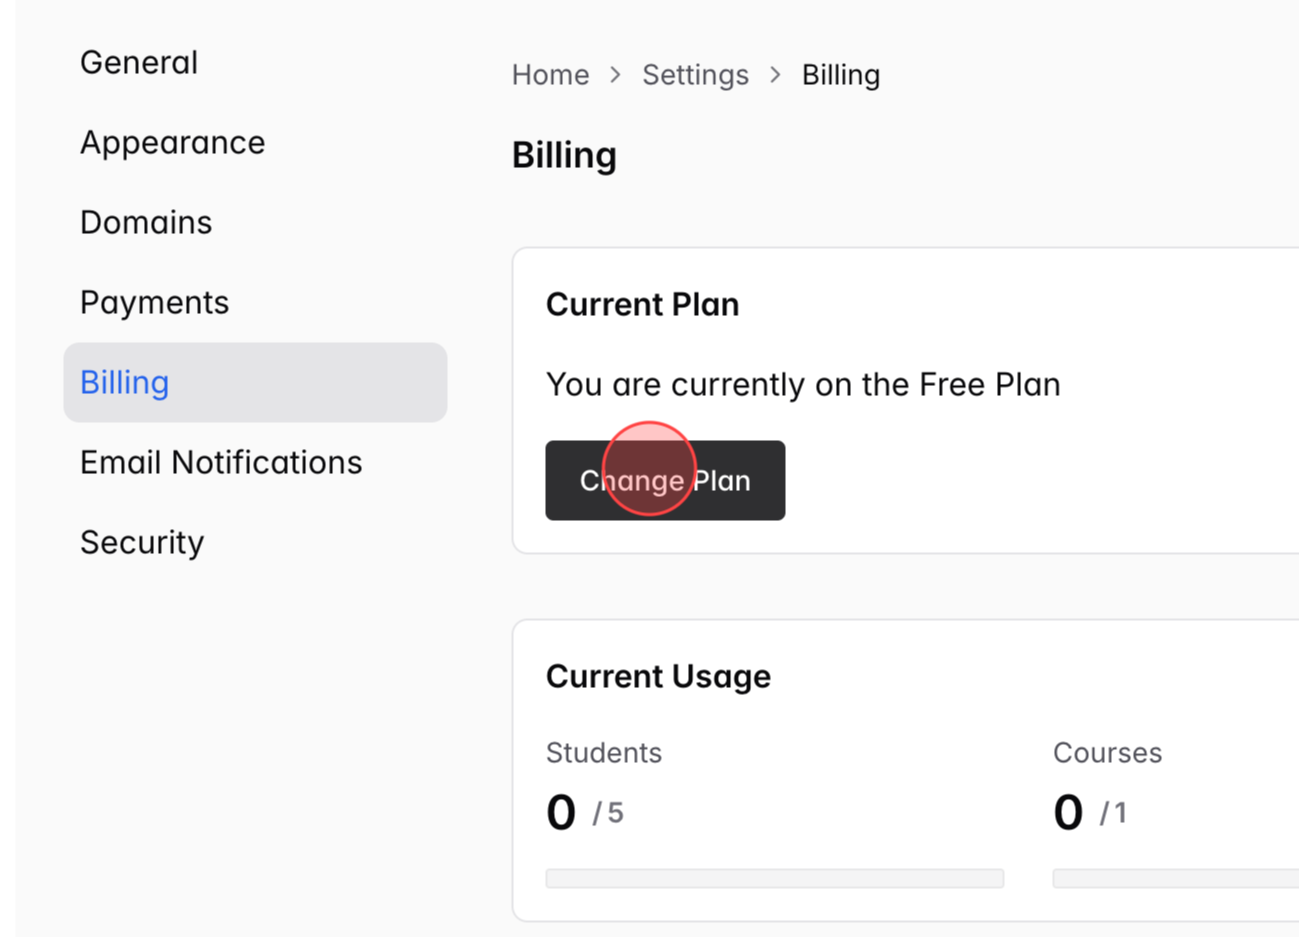Viewport: 1299px width, 937px height.
Task: Open the Payments settings section
Action: coord(154,302)
